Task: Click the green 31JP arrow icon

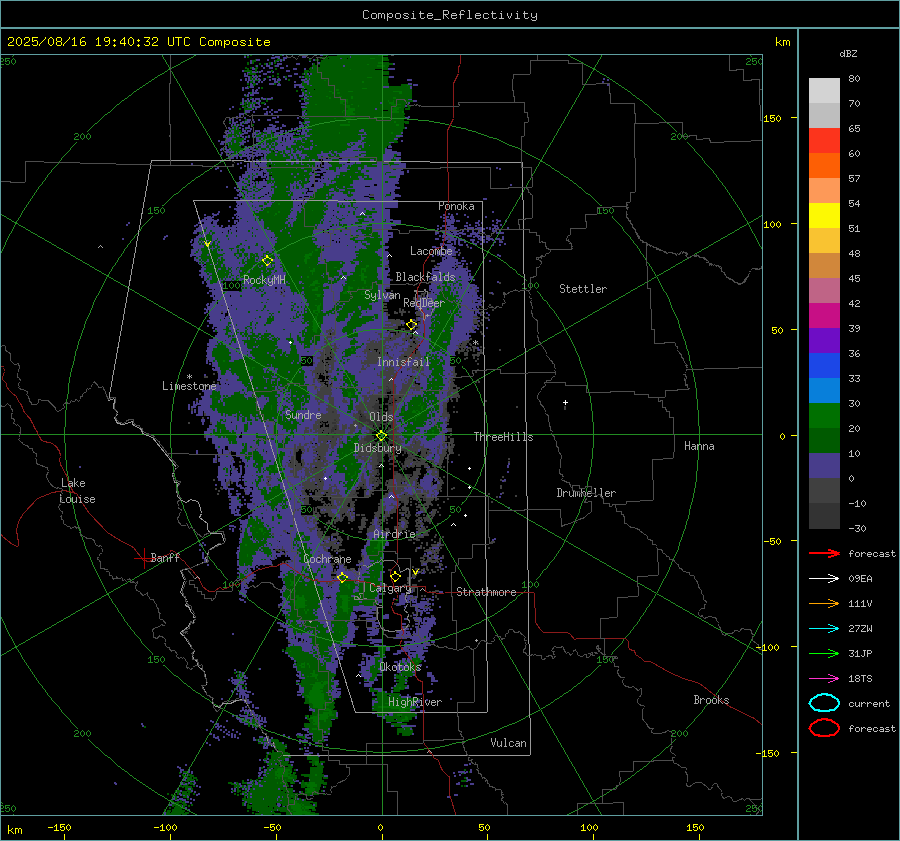Action: (x=824, y=653)
